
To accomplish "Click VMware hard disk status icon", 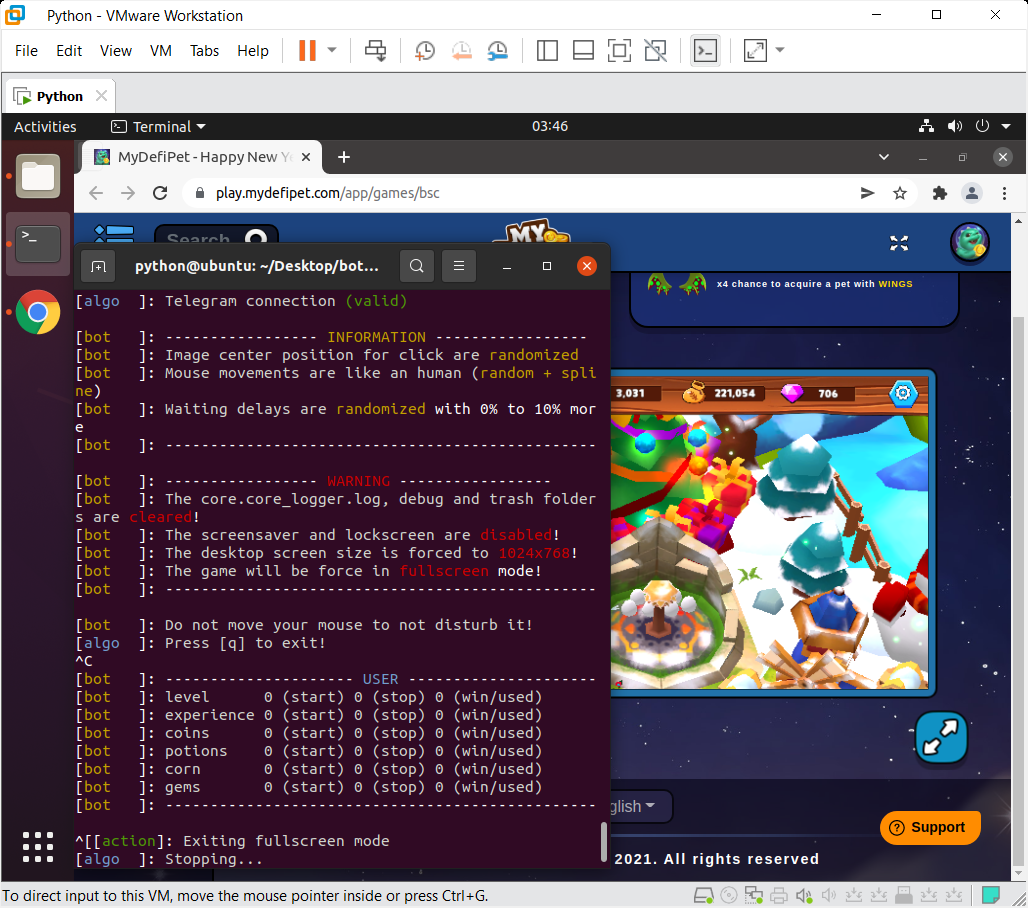I will 703,895.
